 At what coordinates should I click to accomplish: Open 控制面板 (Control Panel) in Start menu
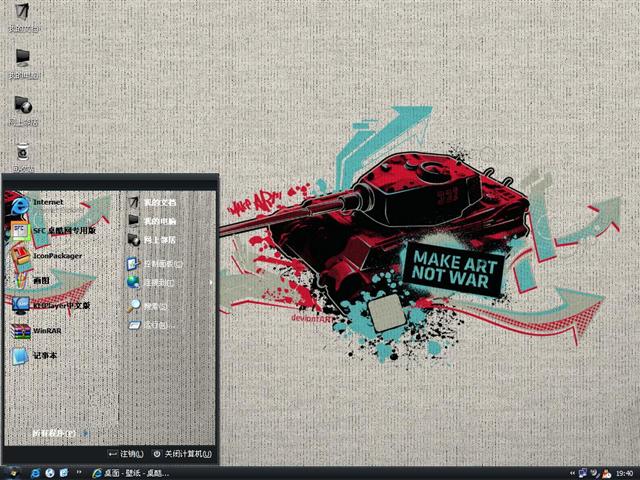154,264
